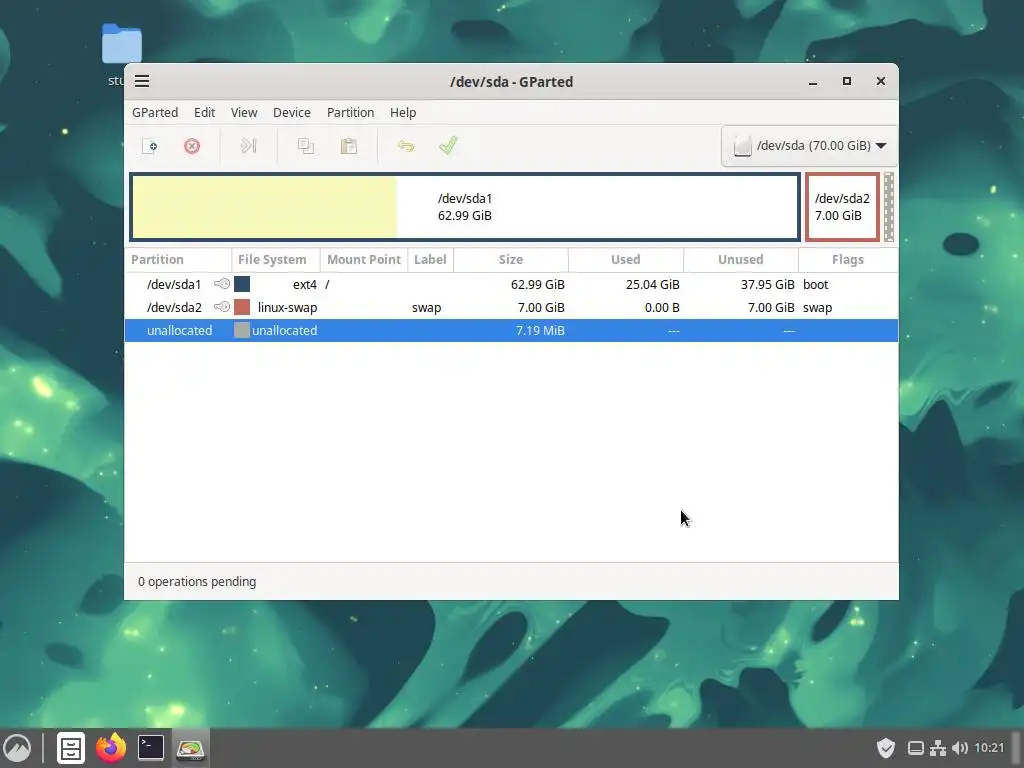This screenshot has height=768, width=1024.
Task: Open the studio folder on desktop
Action: (x=122, y=44)
